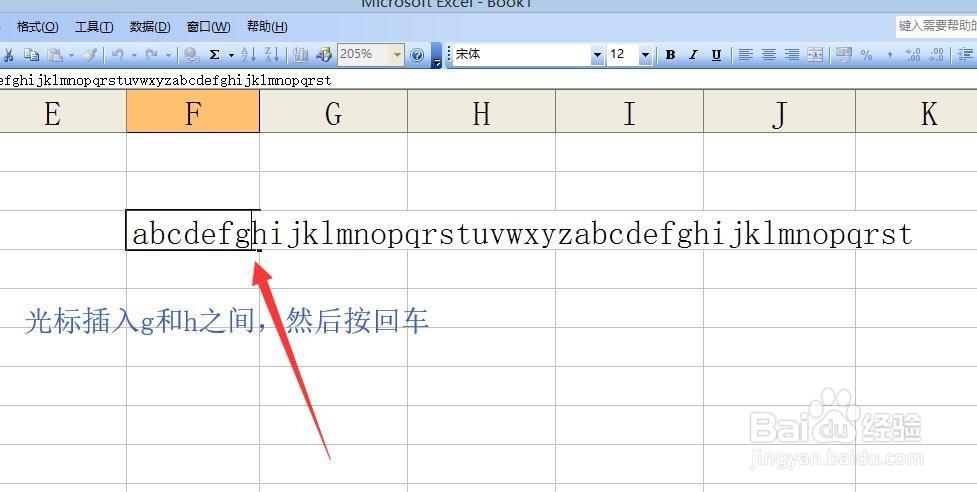Click the blue Help question mark icon
This screenshot has height=492, width=977.
417,55
